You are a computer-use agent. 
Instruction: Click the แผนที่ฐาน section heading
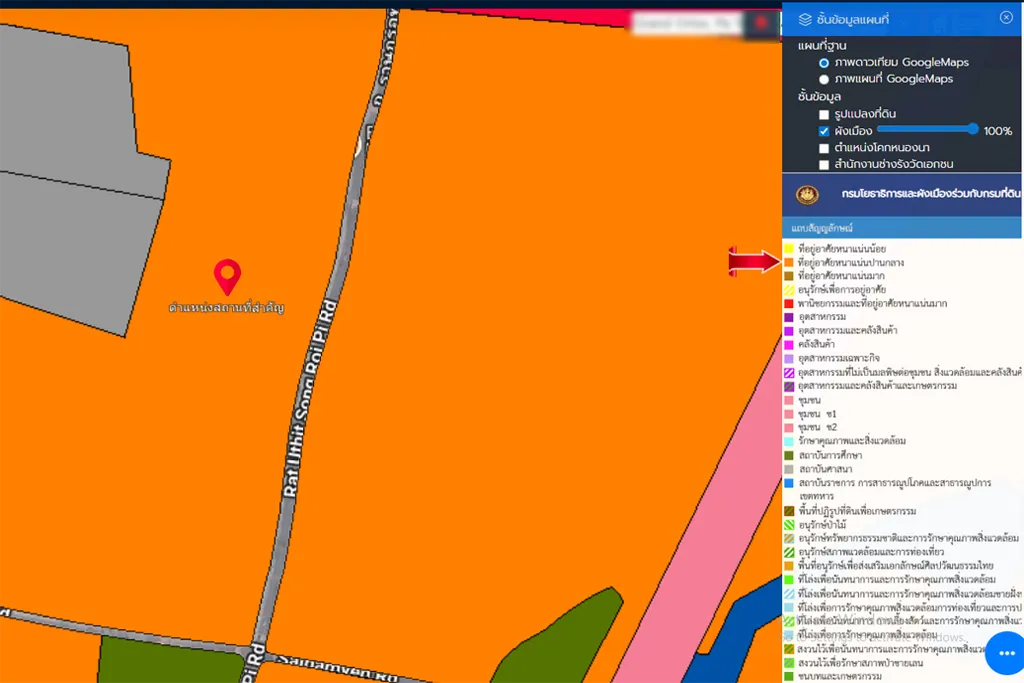pos(822,46)
